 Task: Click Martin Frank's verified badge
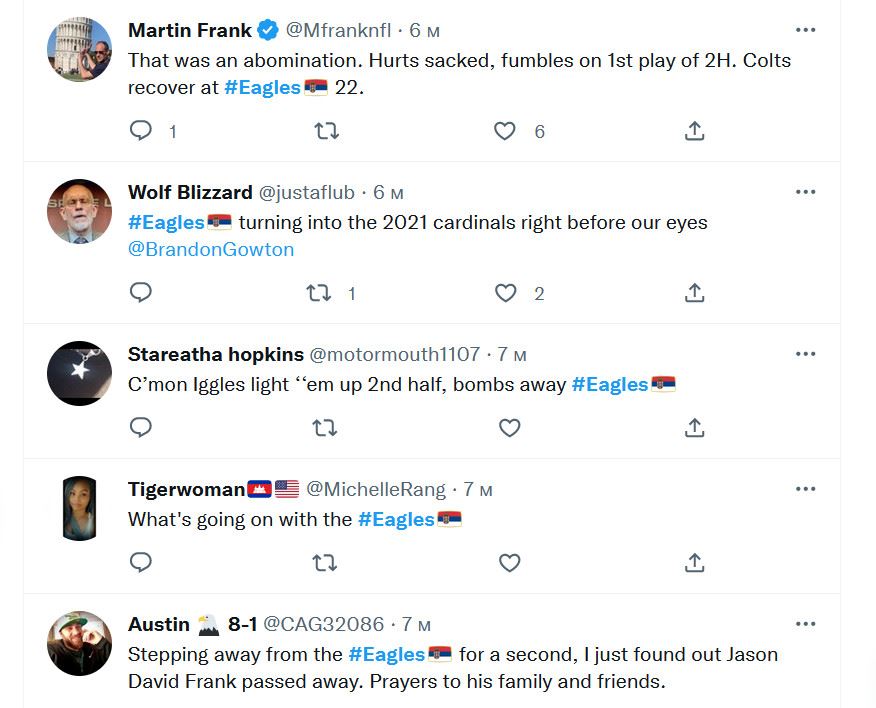[x=266, y=30]
